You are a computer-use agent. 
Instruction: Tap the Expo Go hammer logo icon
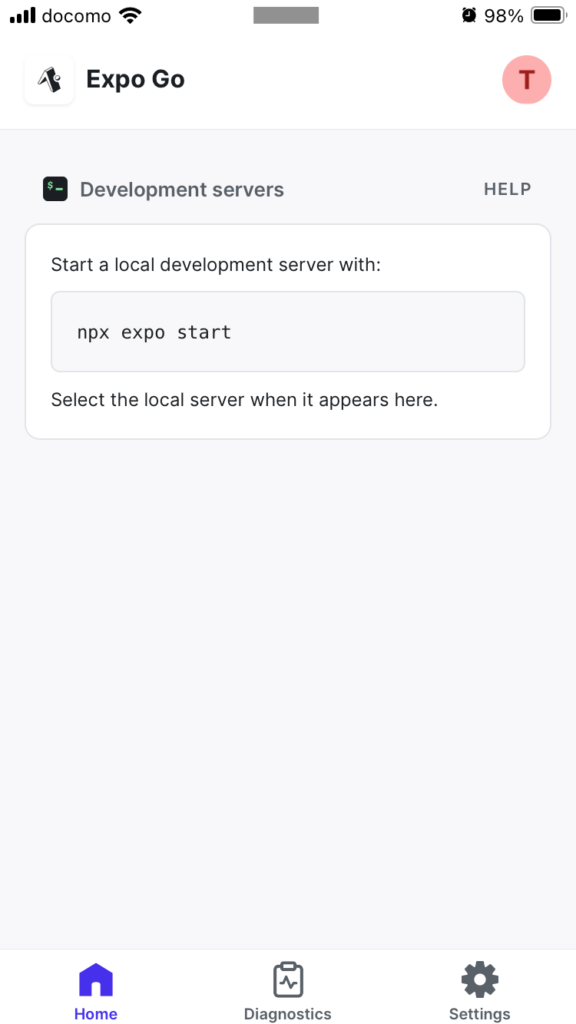pyautogui.click(x=49, y=79)
